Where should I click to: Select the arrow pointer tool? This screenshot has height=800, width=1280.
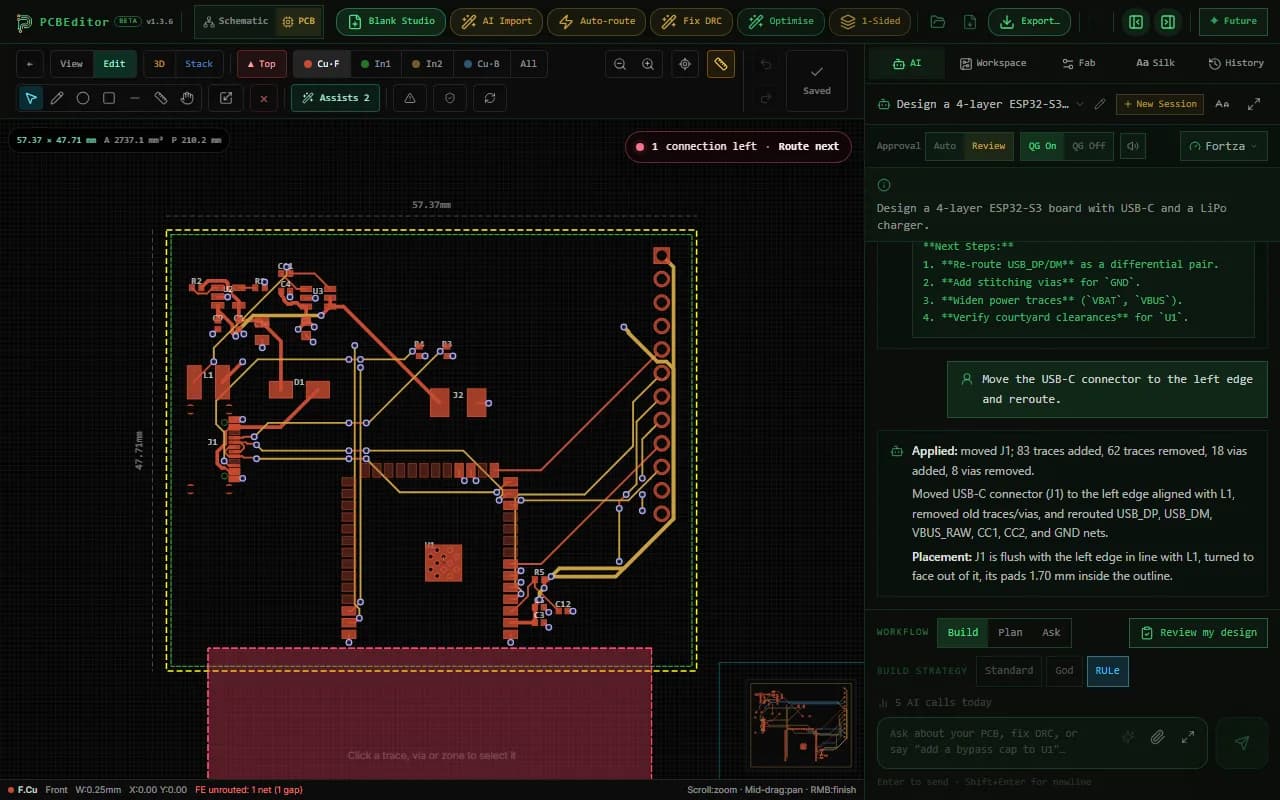point(31,98)
